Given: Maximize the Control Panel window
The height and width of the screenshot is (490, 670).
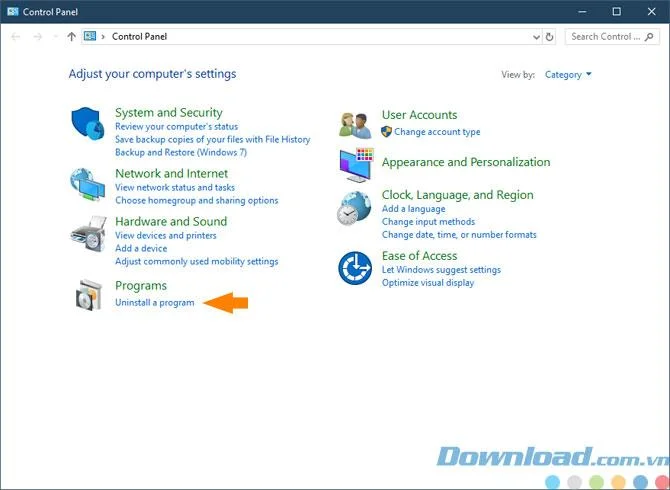Looking at the screenshot, I should (617, 12).
